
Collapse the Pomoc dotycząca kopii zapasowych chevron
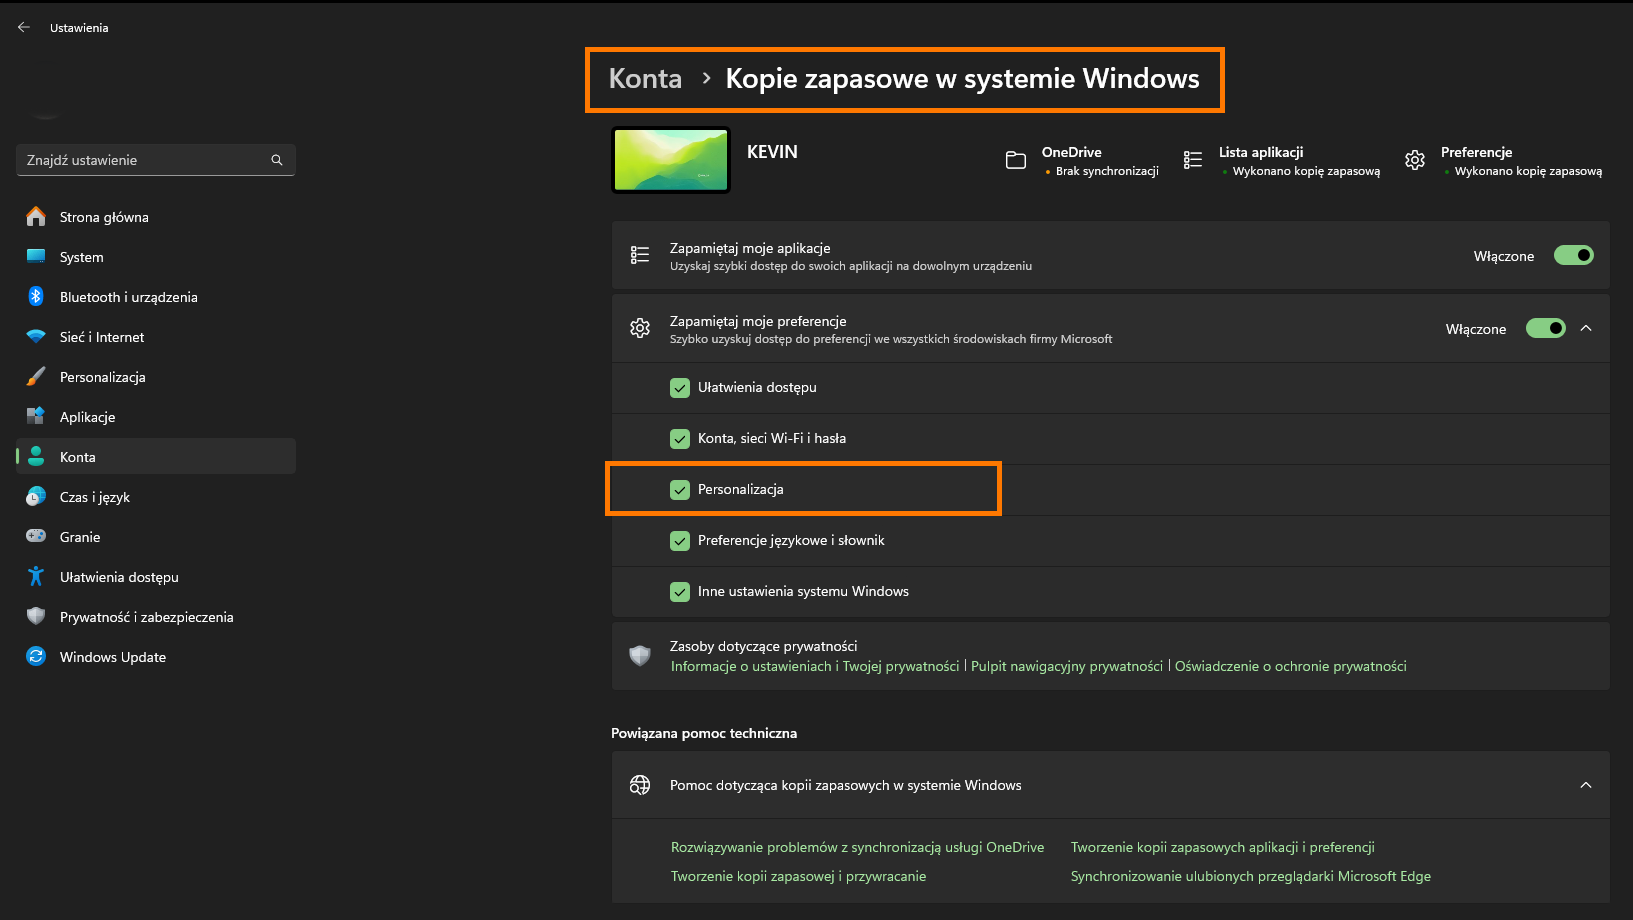[x=1586, y=785]
